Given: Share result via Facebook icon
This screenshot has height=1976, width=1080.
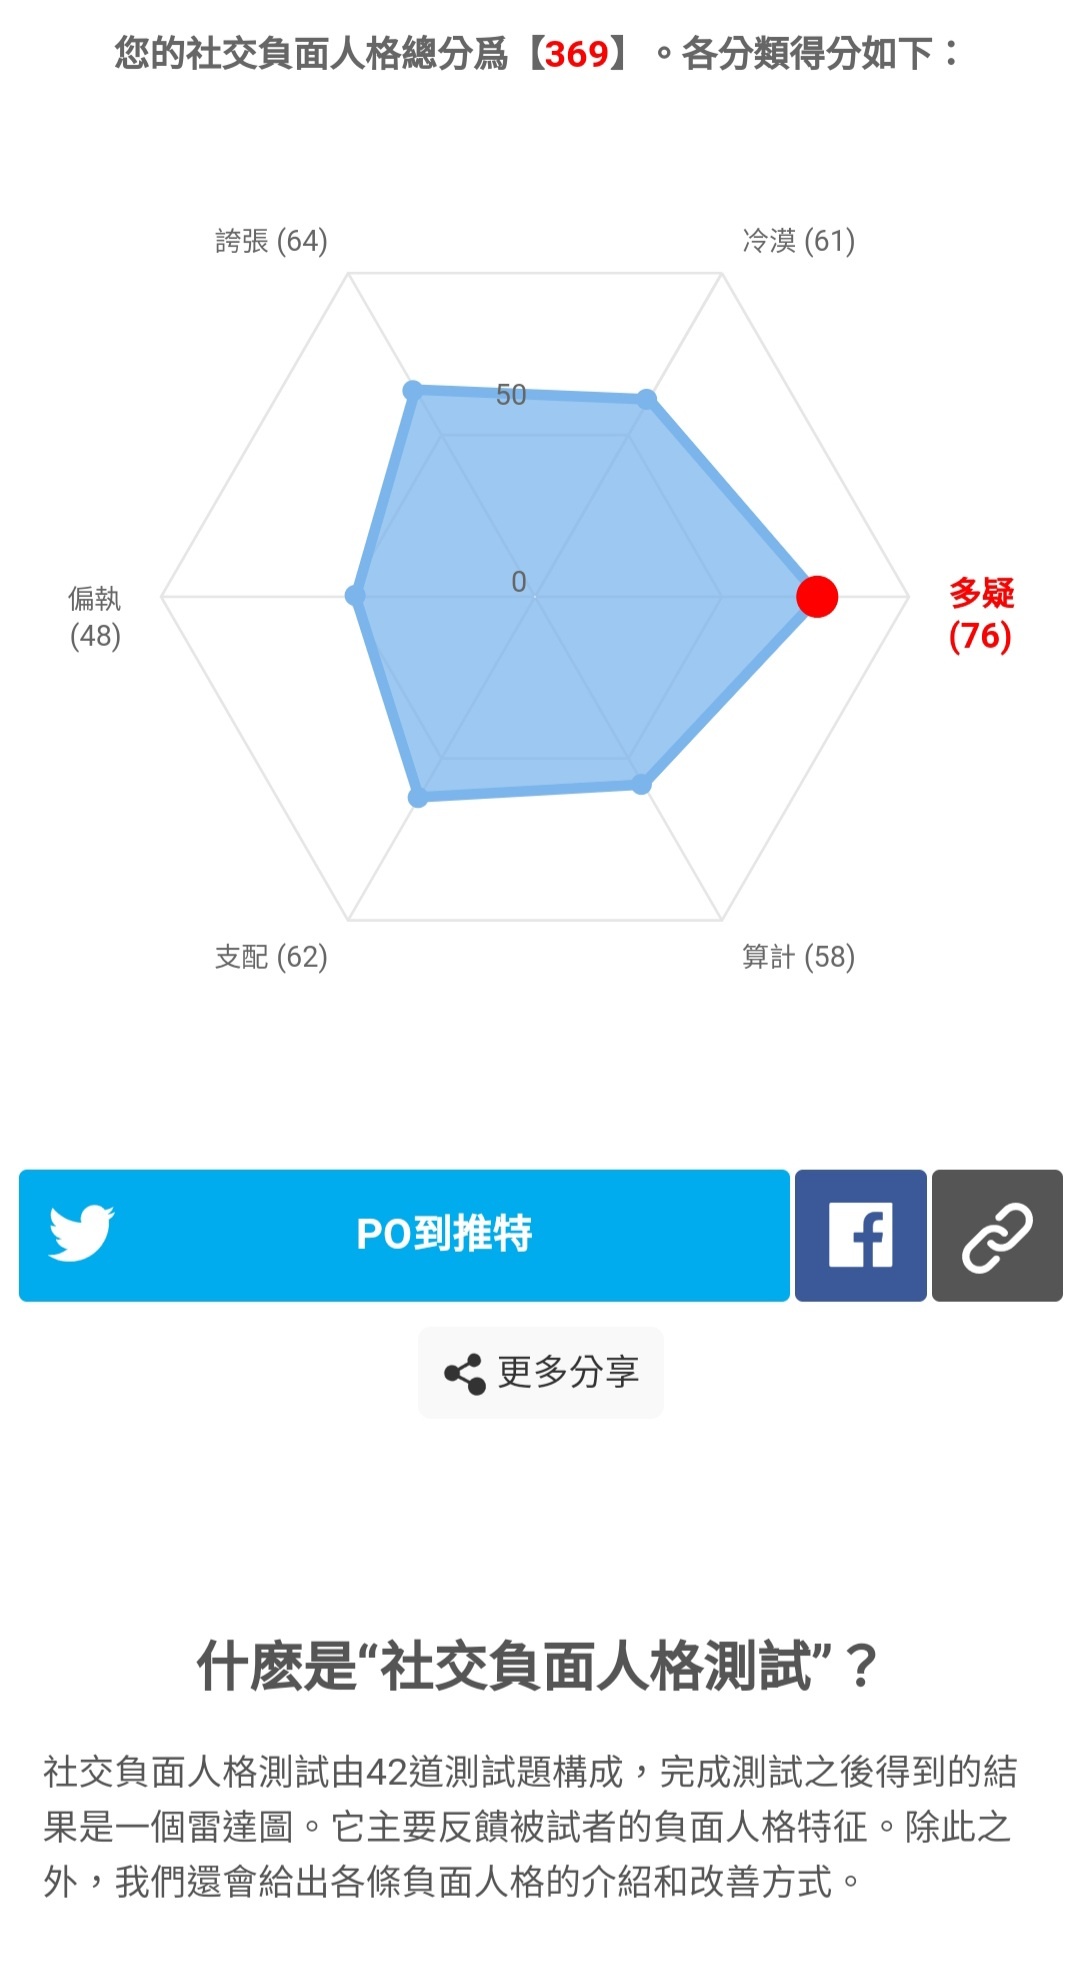Looking at the screenshot, I should 861,1235.
